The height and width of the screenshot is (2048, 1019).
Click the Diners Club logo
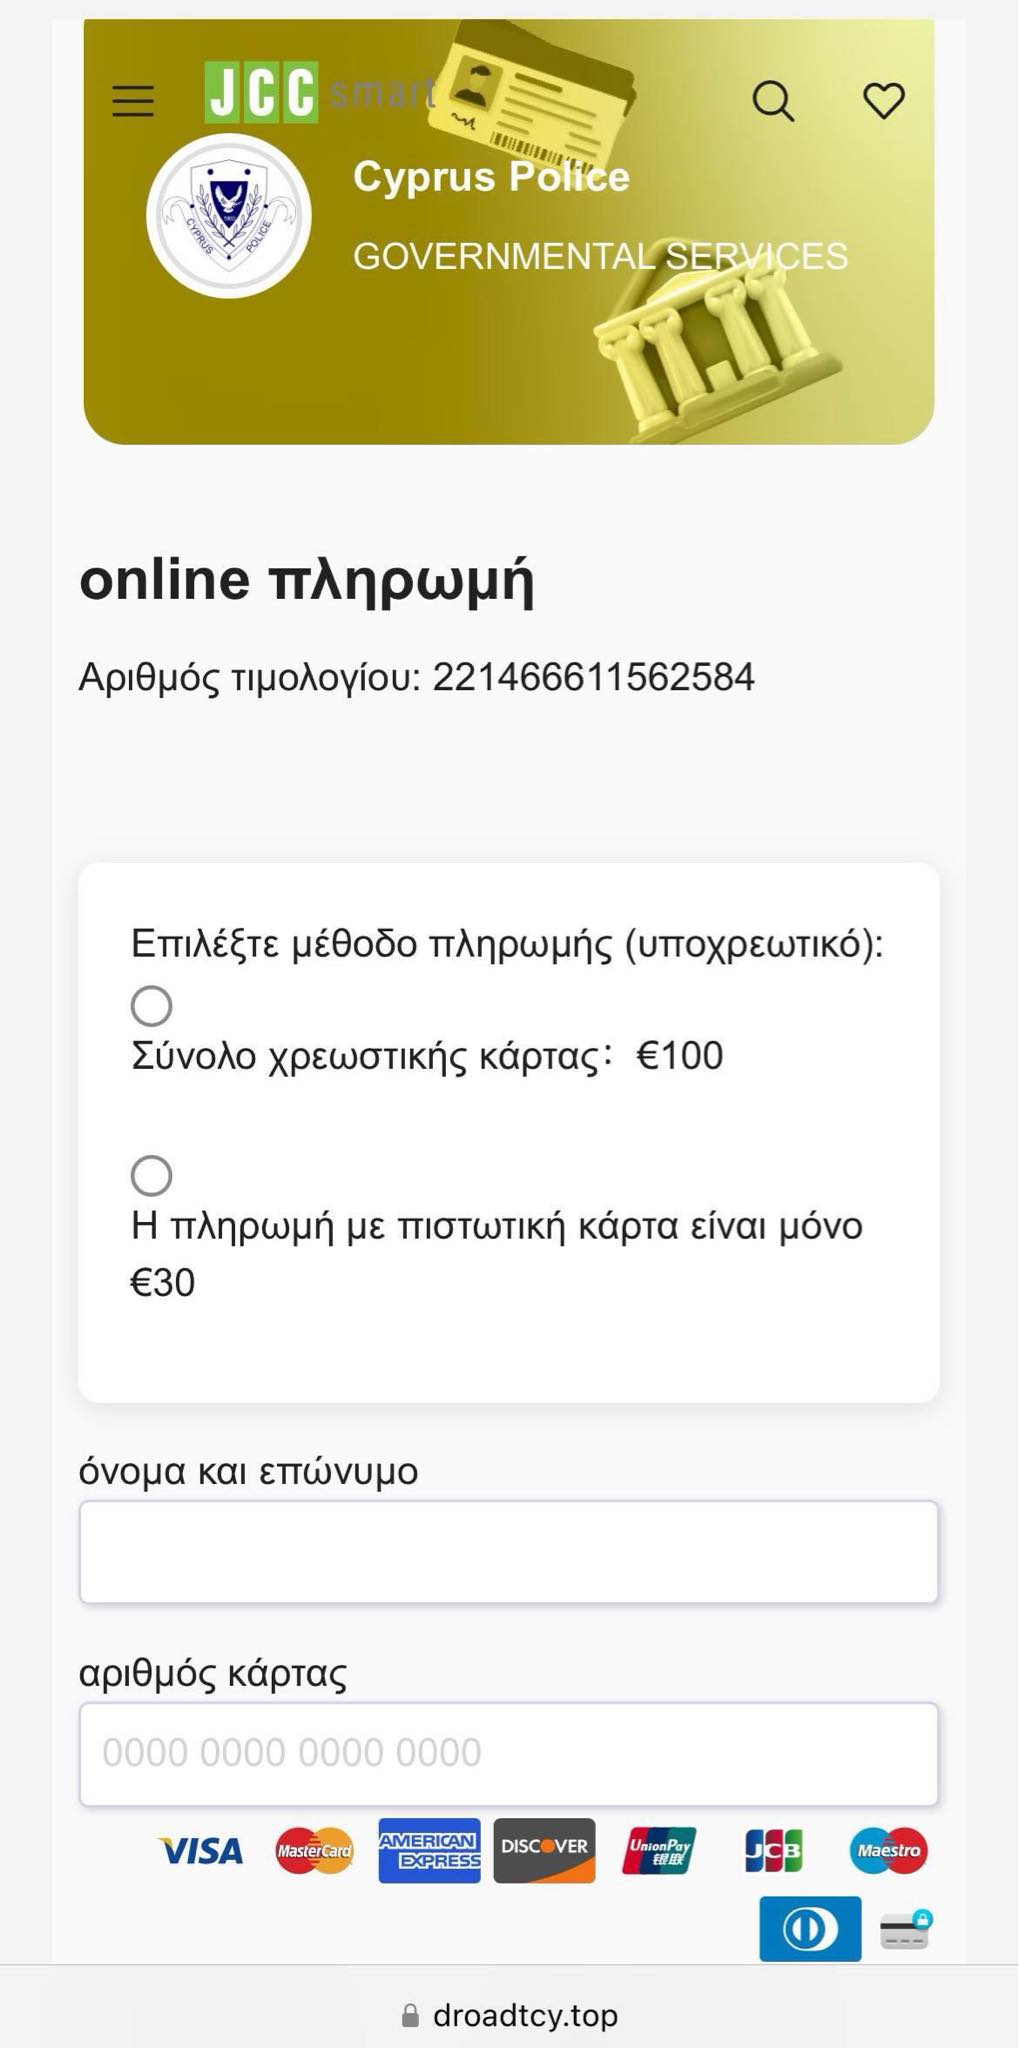coord(810,1928)
